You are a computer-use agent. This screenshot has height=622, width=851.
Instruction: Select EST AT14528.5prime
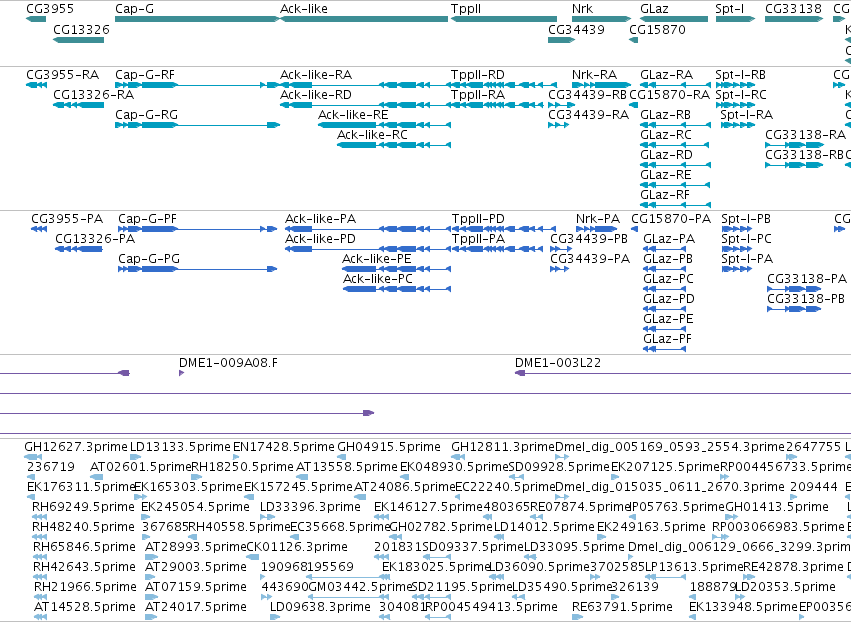tap(85, 606)
